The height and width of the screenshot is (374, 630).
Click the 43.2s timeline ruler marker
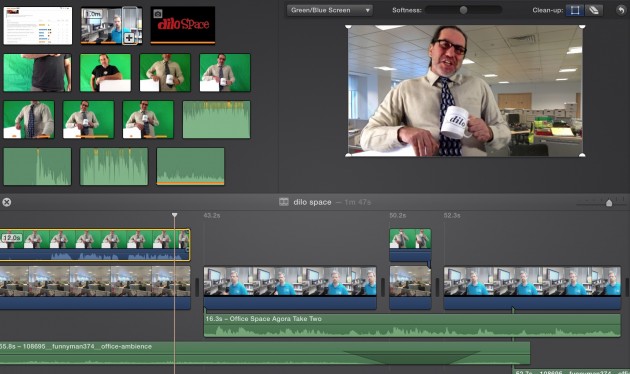212,215
